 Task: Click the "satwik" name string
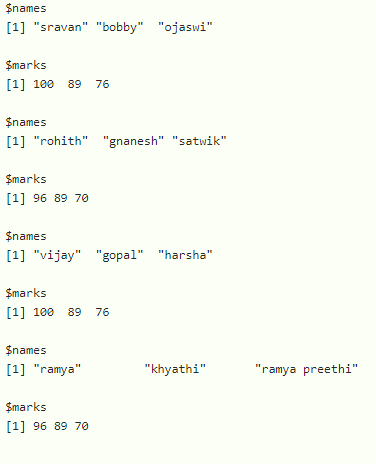pyautogui.click(x=199, y=141)
